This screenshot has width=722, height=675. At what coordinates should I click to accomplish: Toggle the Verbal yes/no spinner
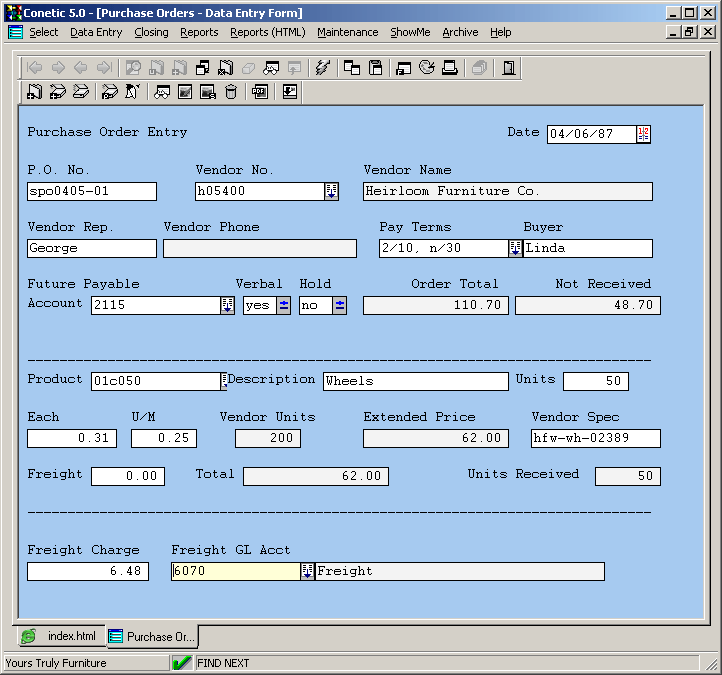point(284,306)
